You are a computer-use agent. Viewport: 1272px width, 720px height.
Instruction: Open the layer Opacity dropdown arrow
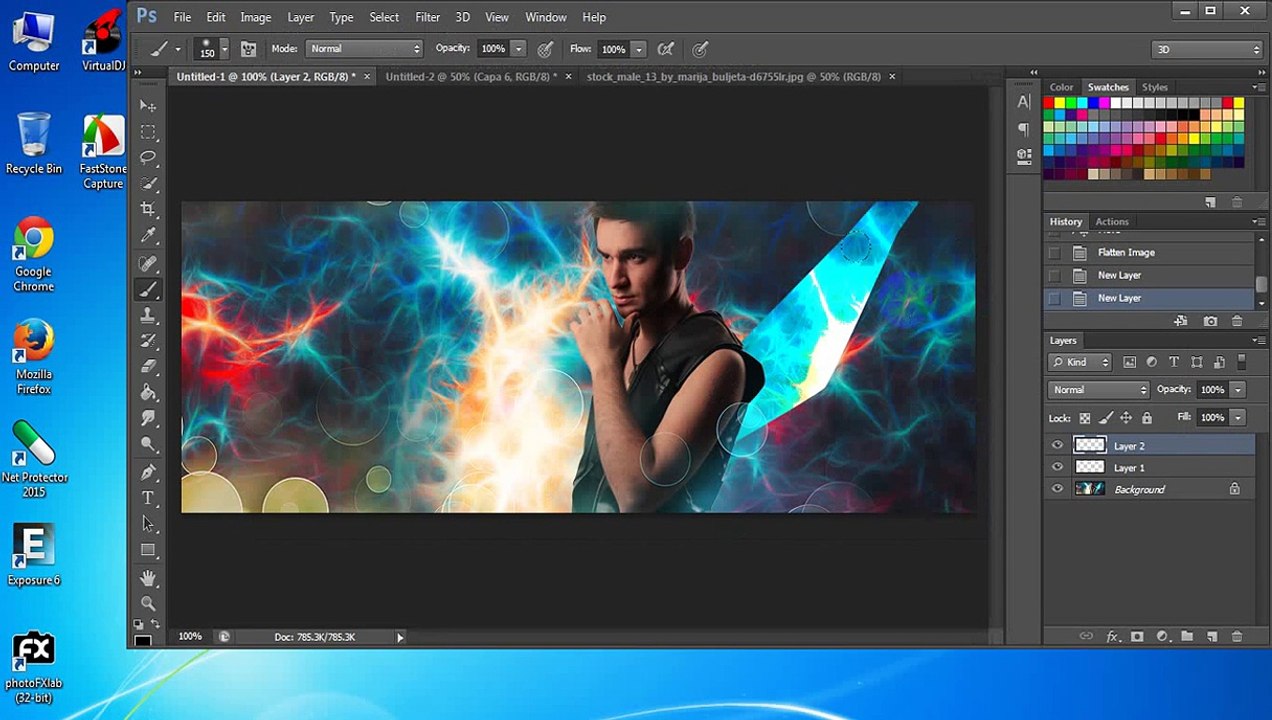click(1238, 390)
